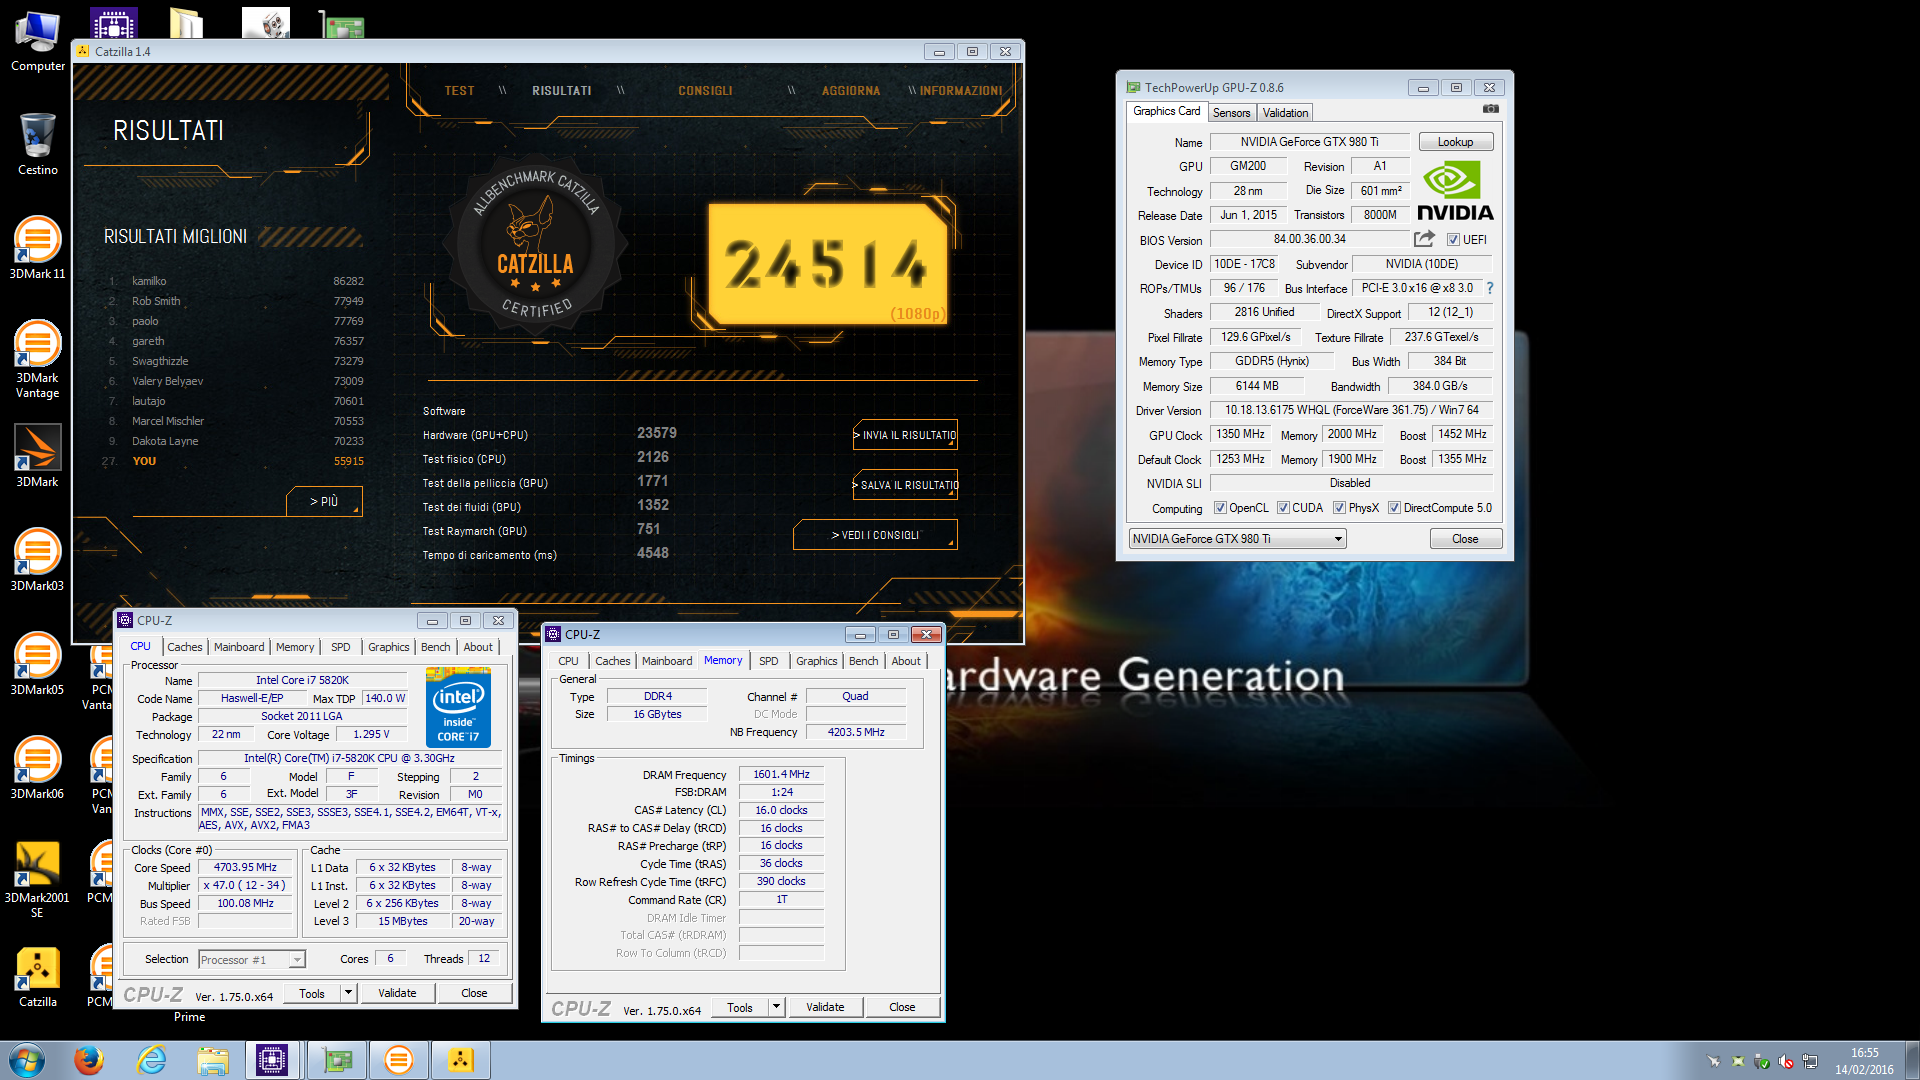Toggle the OpenCL checkbox
Image resolution: width=1920 pixels, height=1080 pixels.
tap(1220, 508)
